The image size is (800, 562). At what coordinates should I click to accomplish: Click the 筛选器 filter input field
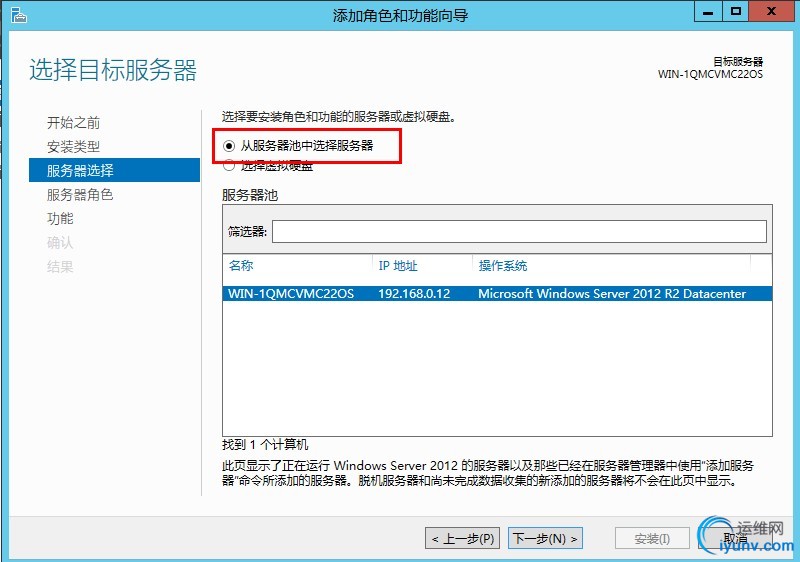click(x=519, y=232)
